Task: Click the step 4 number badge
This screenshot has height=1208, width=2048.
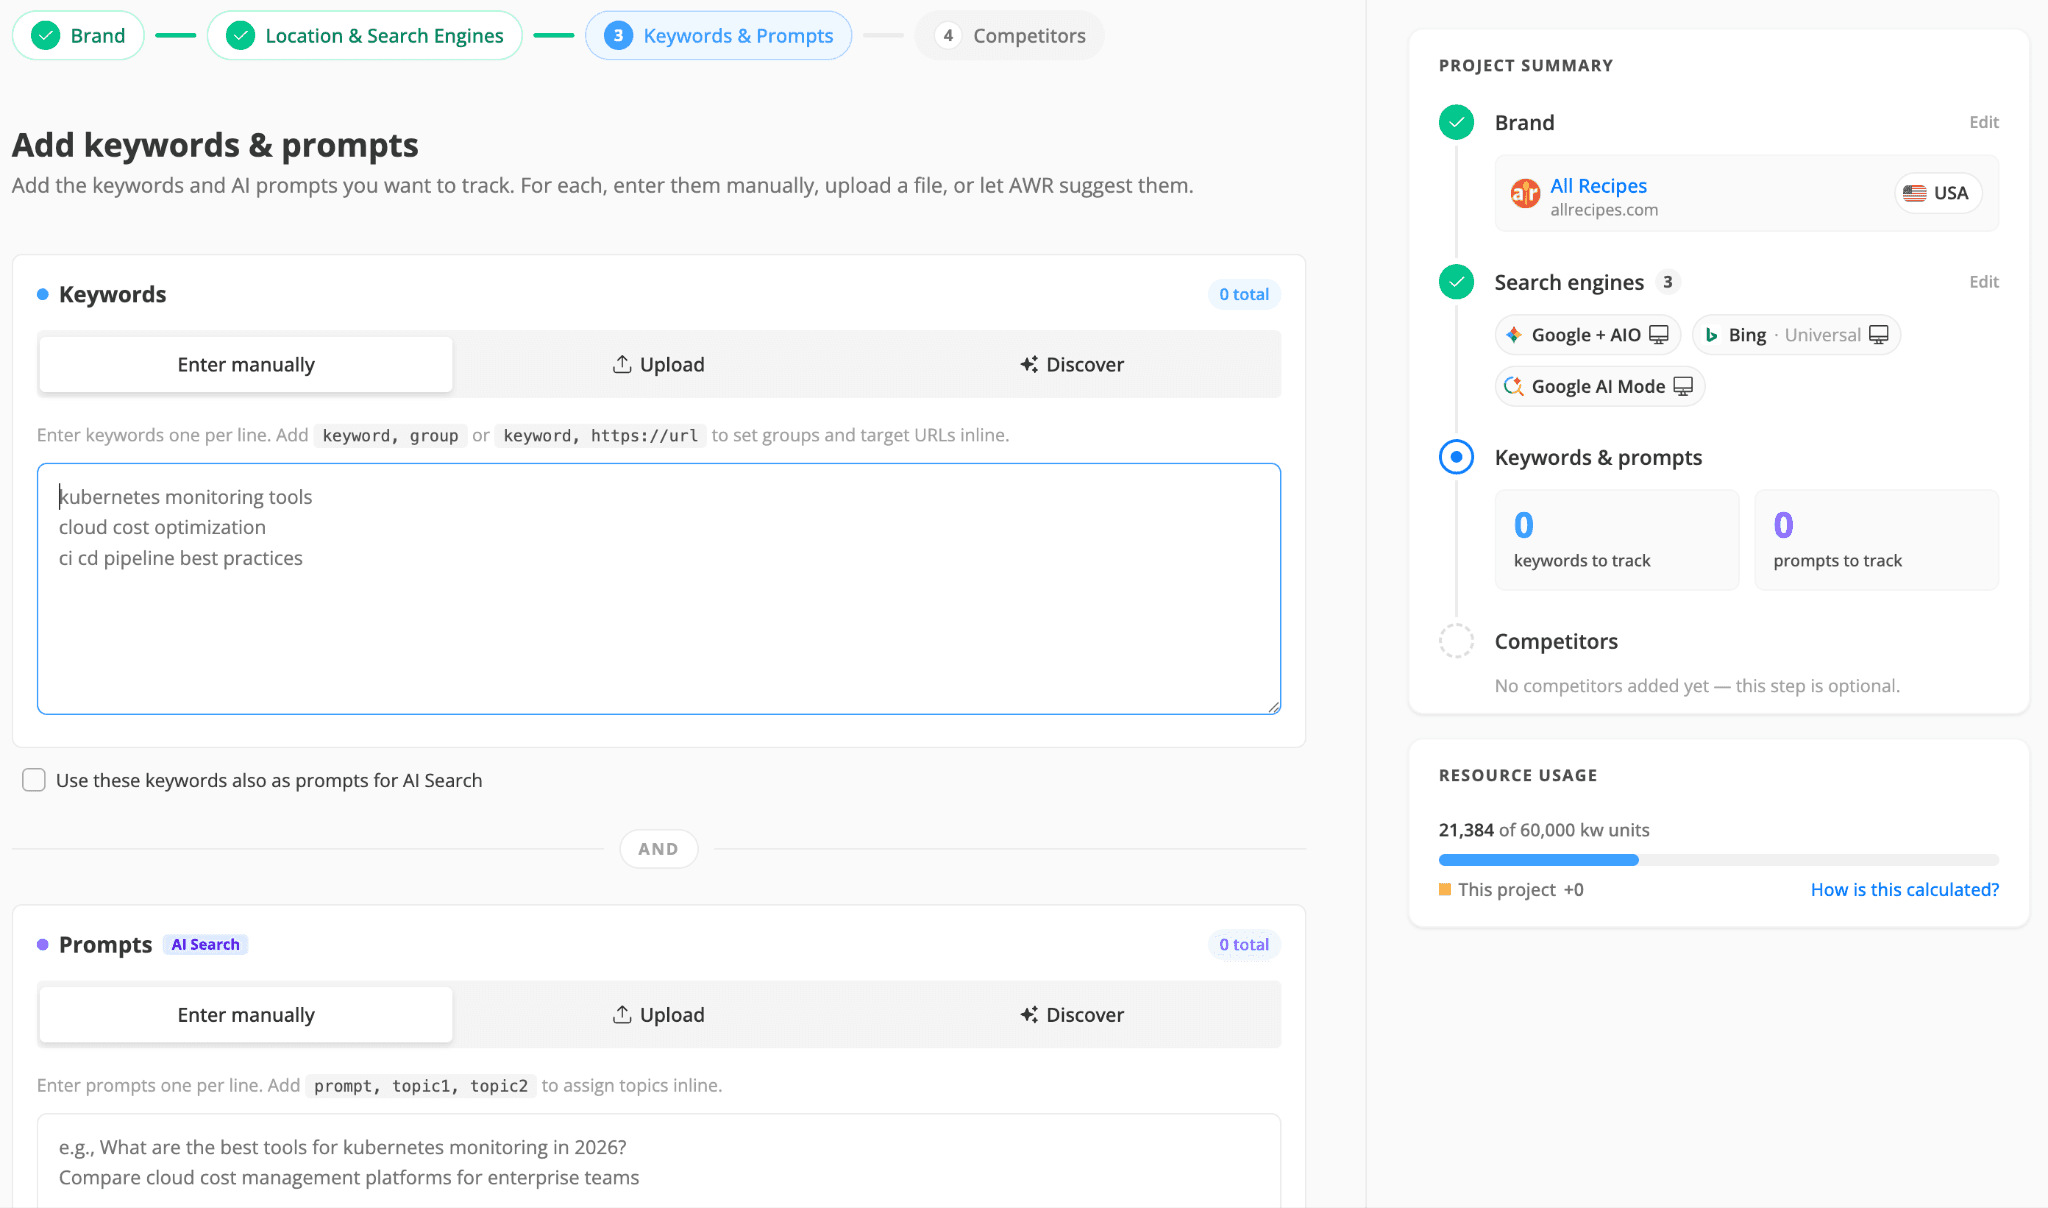Action: coord(948,36)
